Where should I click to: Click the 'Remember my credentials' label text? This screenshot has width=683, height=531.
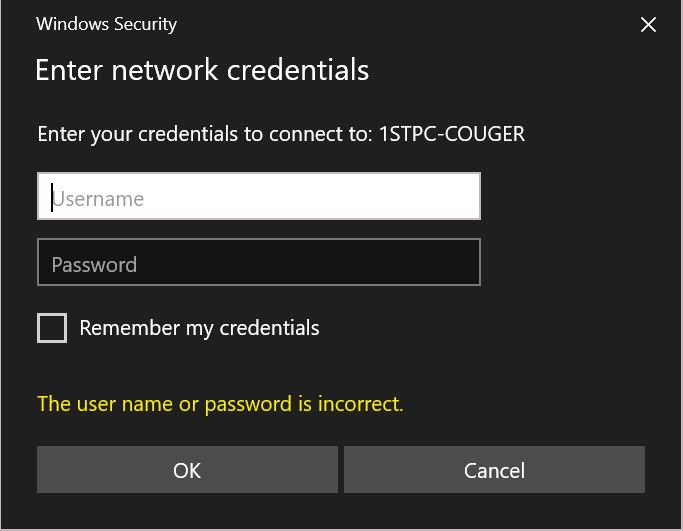tap(199, 328)
